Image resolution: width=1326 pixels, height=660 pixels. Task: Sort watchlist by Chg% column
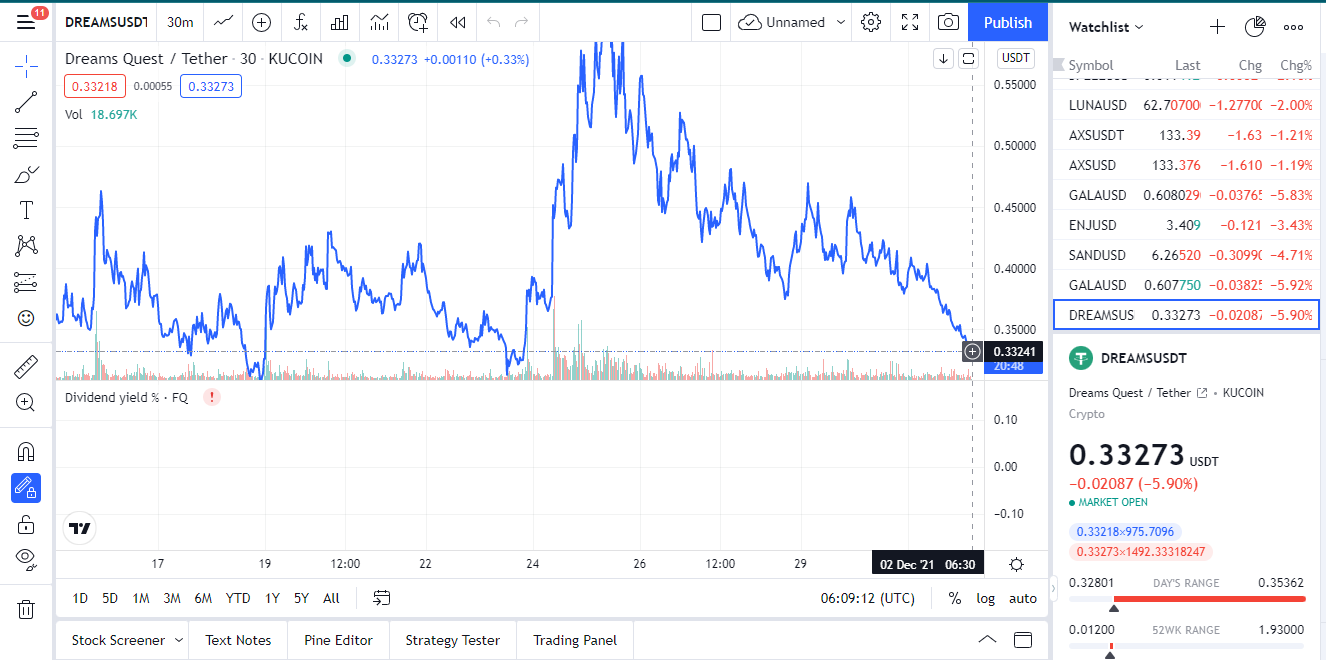(1296, 65)
